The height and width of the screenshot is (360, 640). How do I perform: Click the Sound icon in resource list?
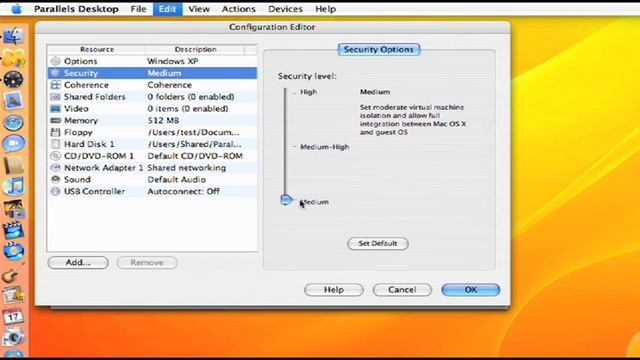point(56,180)
